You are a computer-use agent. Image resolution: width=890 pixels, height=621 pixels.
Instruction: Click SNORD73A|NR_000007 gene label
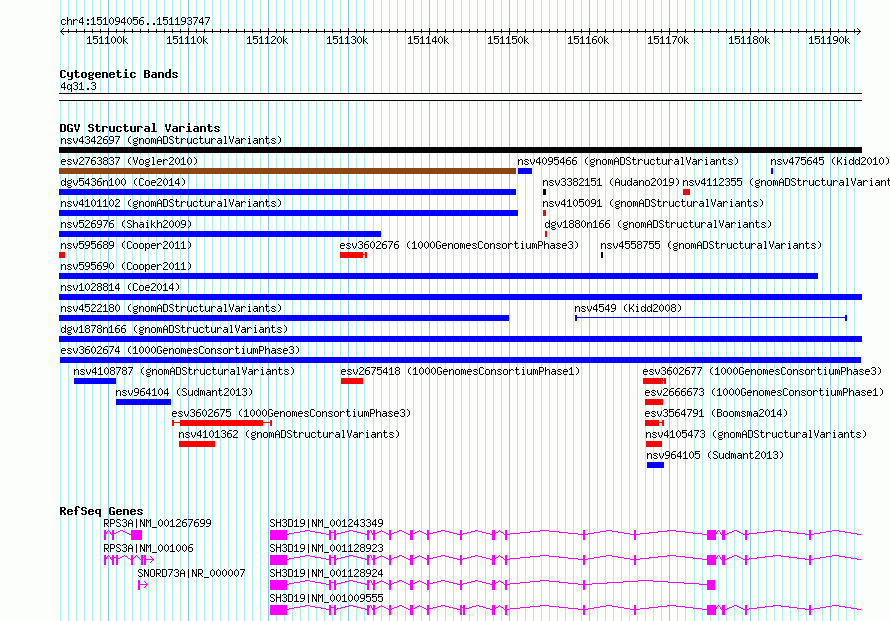(191, 573)
